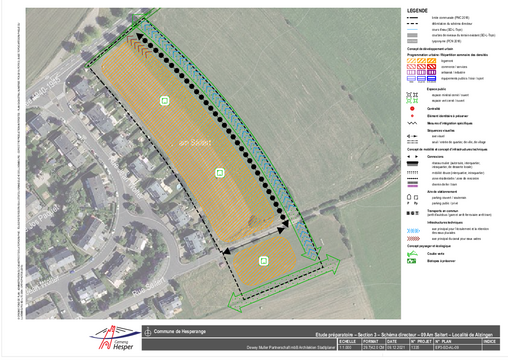Click the 'Rue Seitert' street label
The image size is (508, 360).
pos(149,287)
